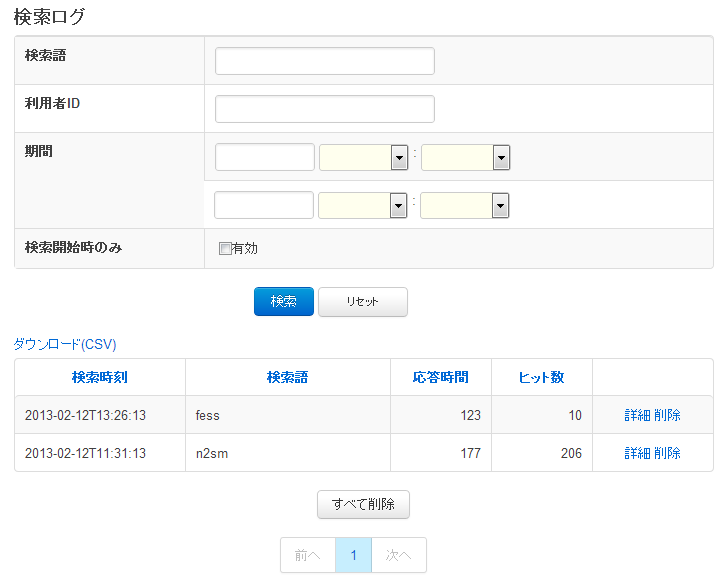Go to previous page with 前へ
The height and width of the screenshot is (580, 727).
point(308,555)
